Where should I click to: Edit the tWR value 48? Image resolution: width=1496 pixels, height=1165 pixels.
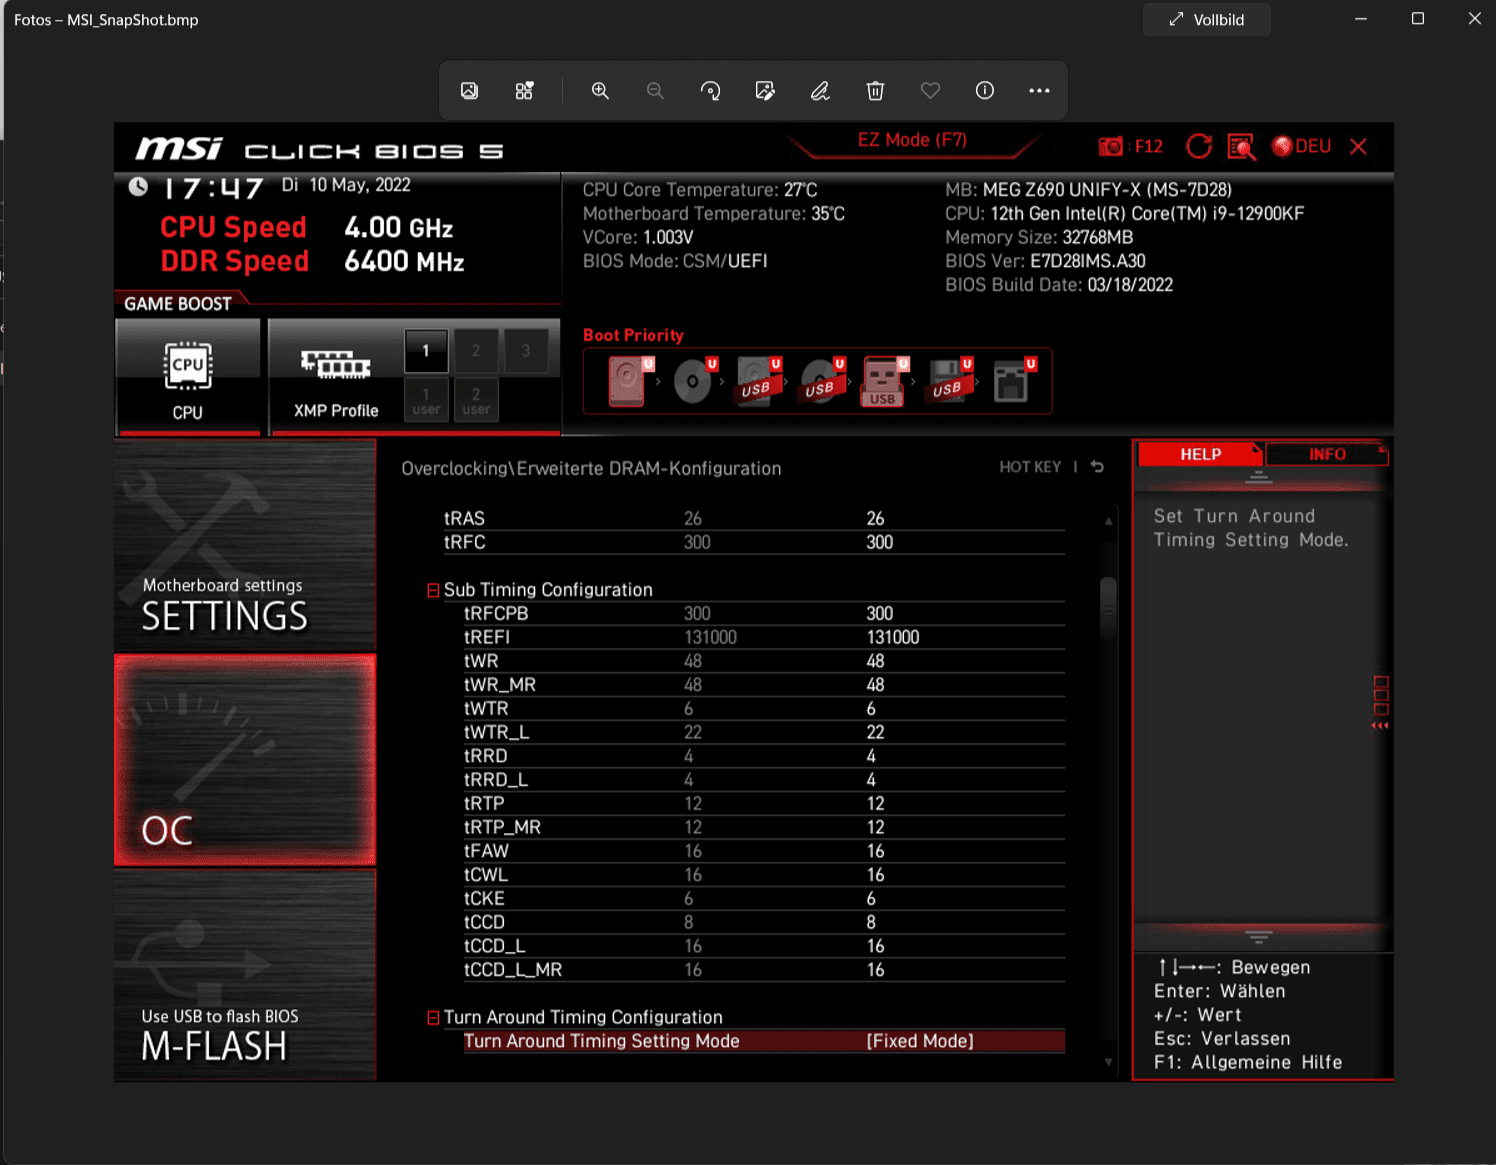pyautogui.click(x=875, y=661)
